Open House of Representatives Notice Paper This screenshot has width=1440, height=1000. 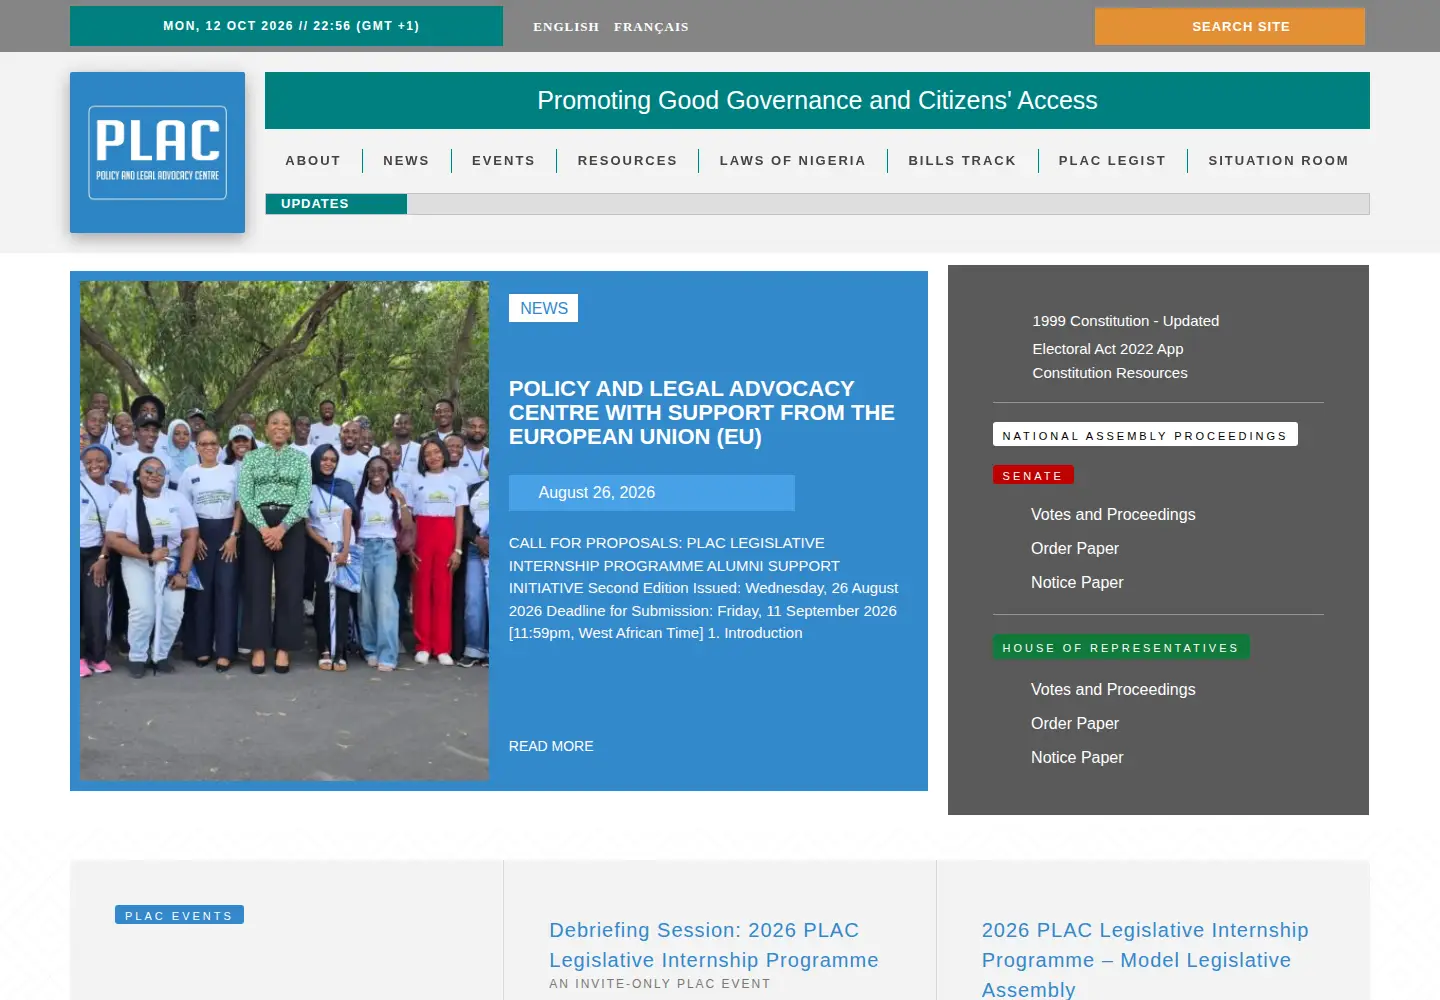point(1077,757)
